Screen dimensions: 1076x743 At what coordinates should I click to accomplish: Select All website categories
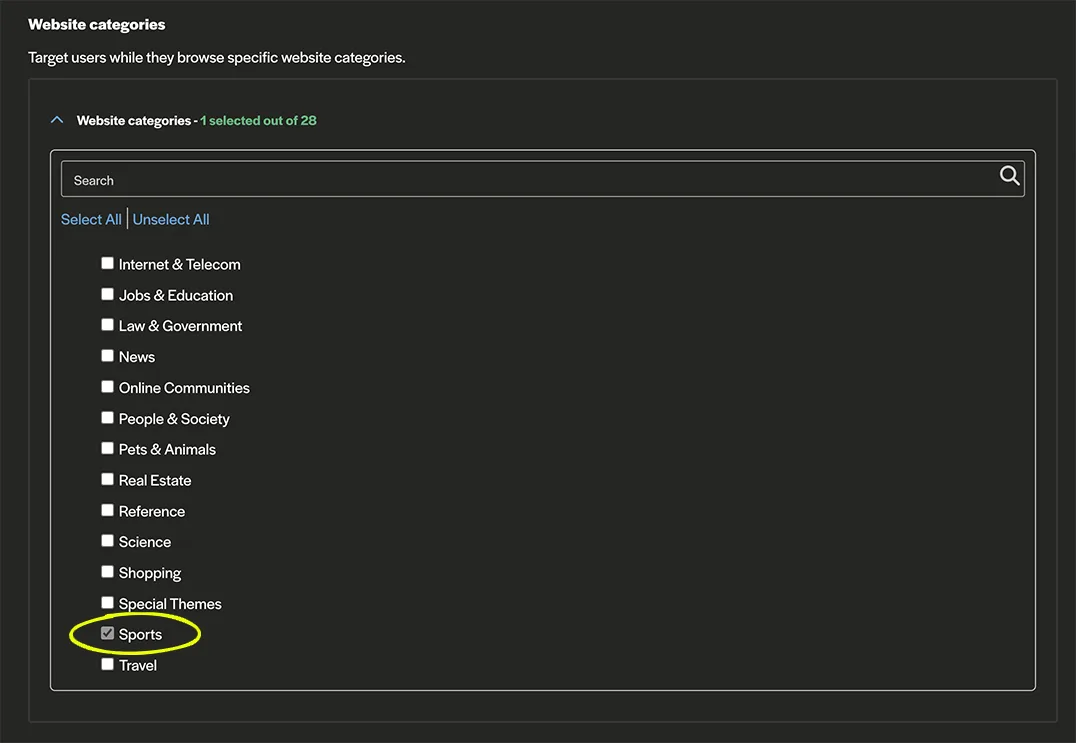coord(91,219)
